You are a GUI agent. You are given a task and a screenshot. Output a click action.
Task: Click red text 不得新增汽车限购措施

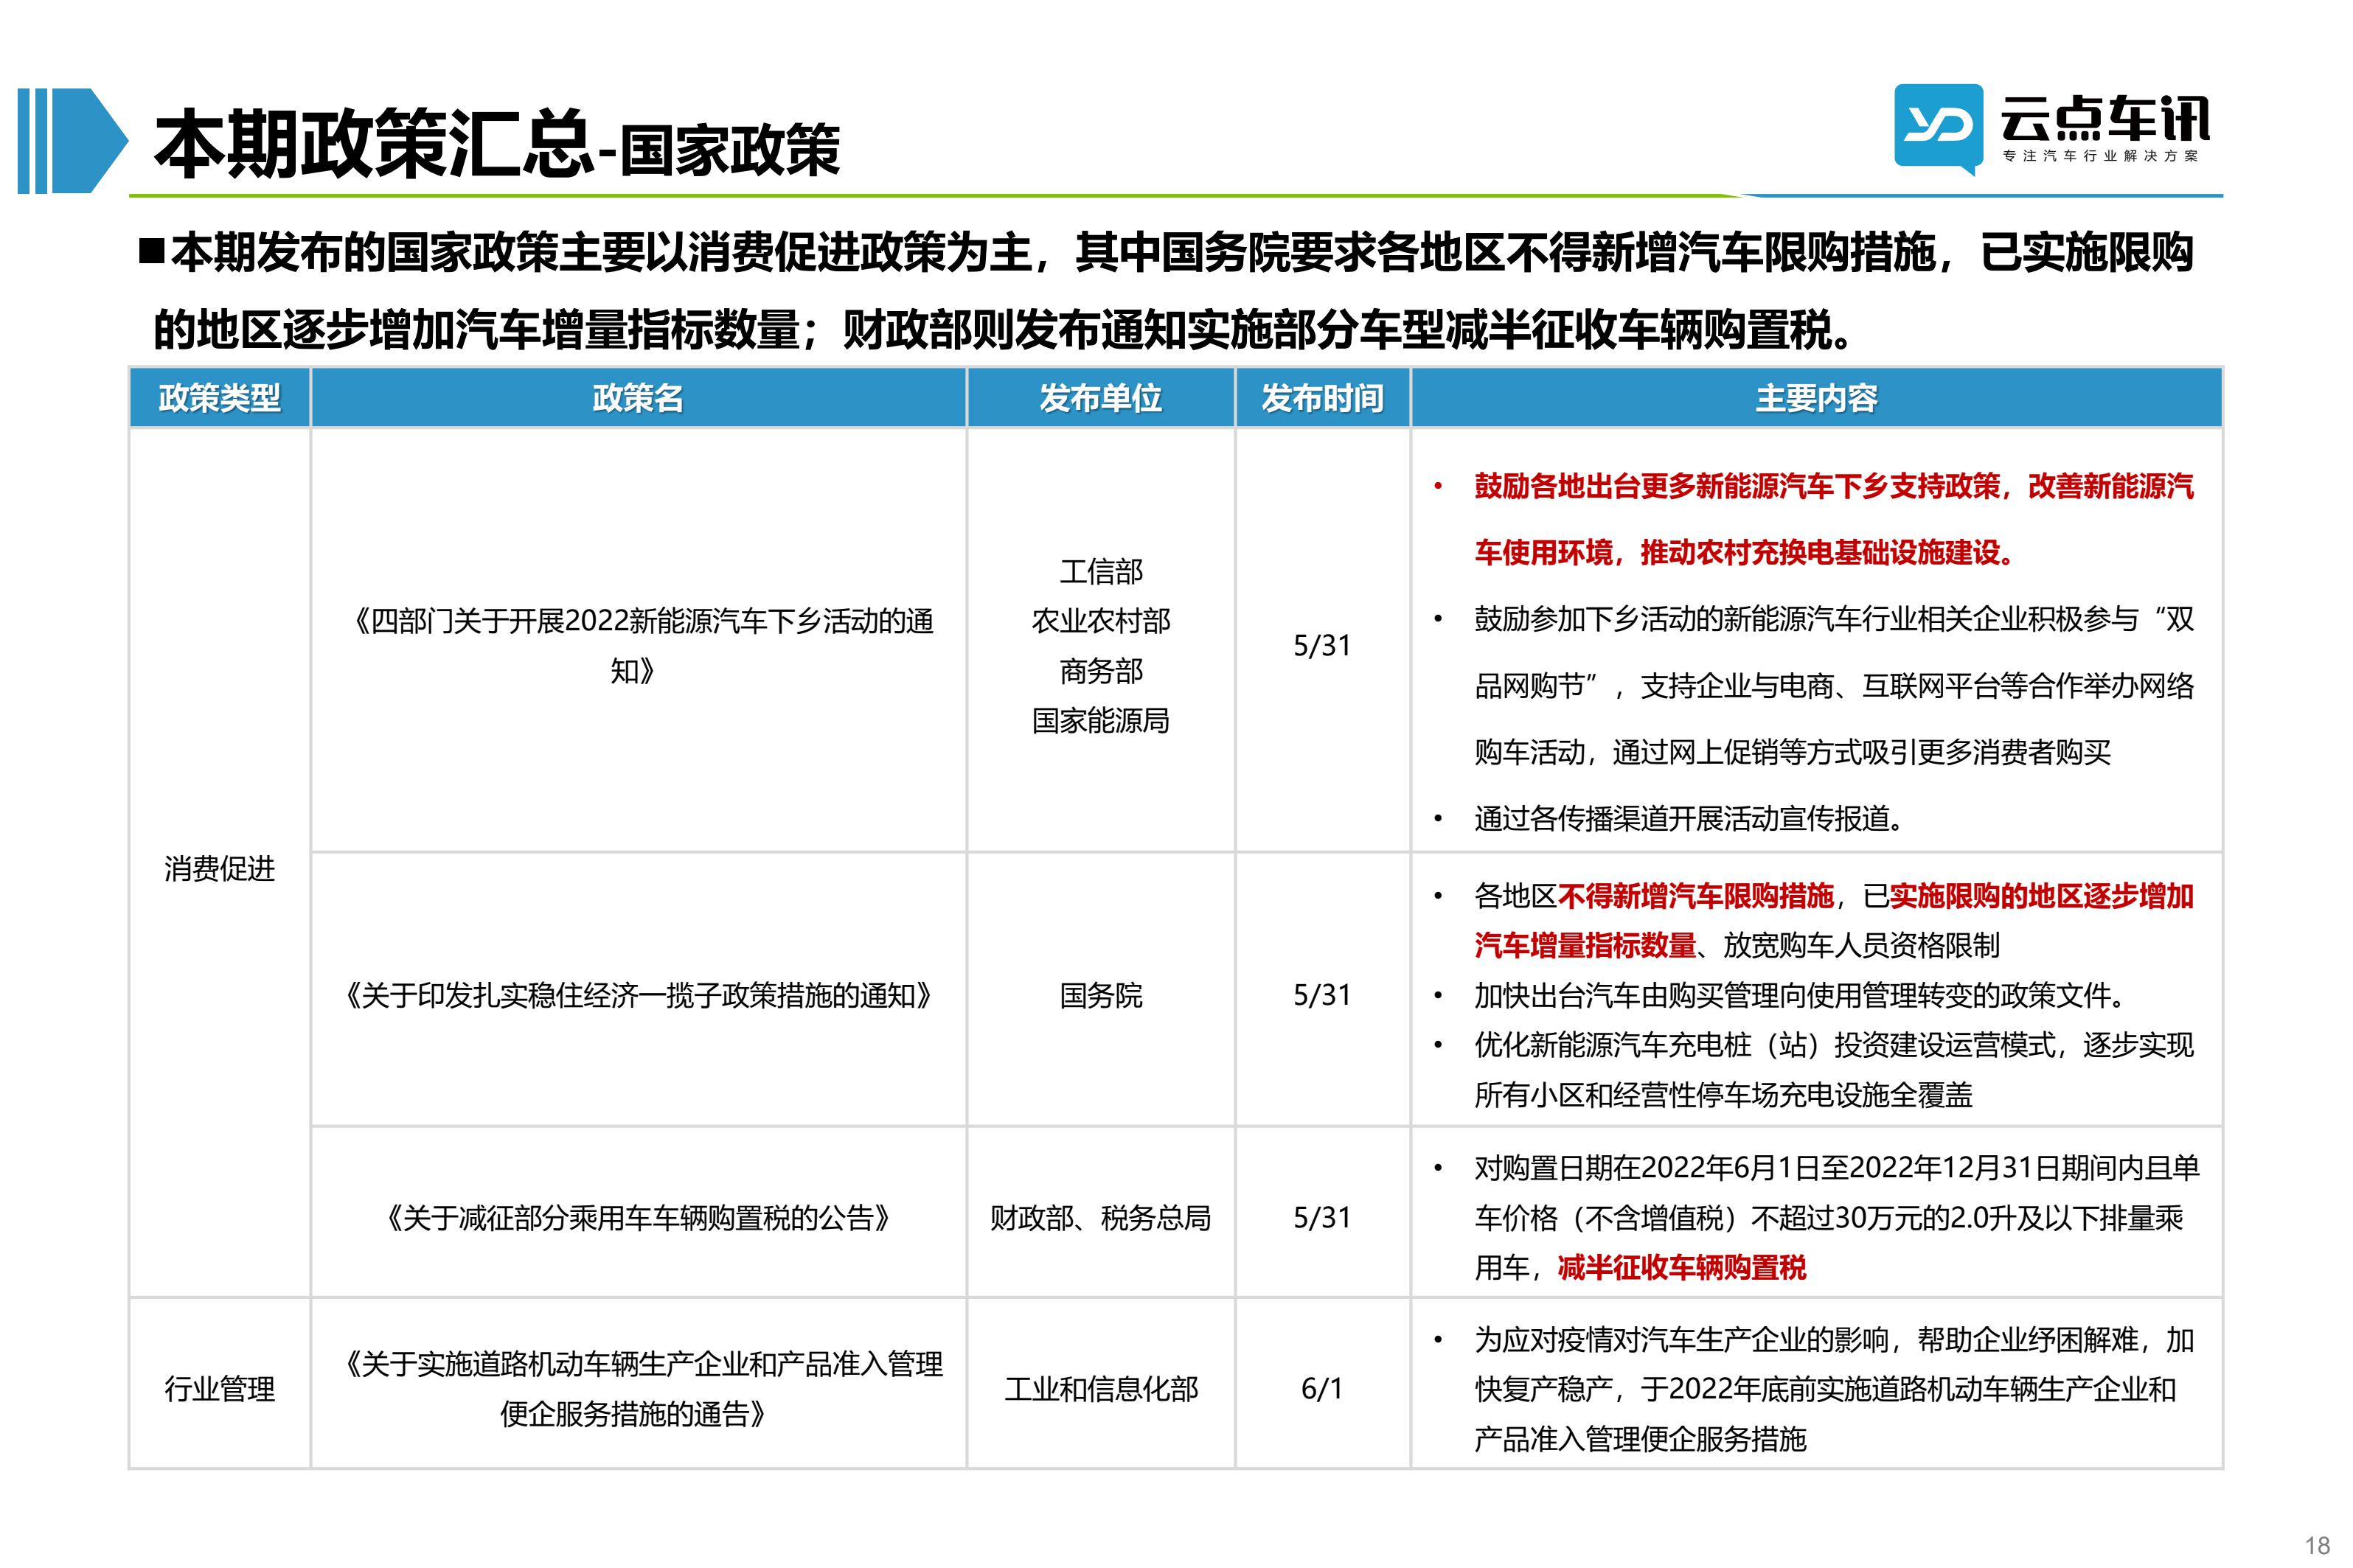(x=1696, y=895)
